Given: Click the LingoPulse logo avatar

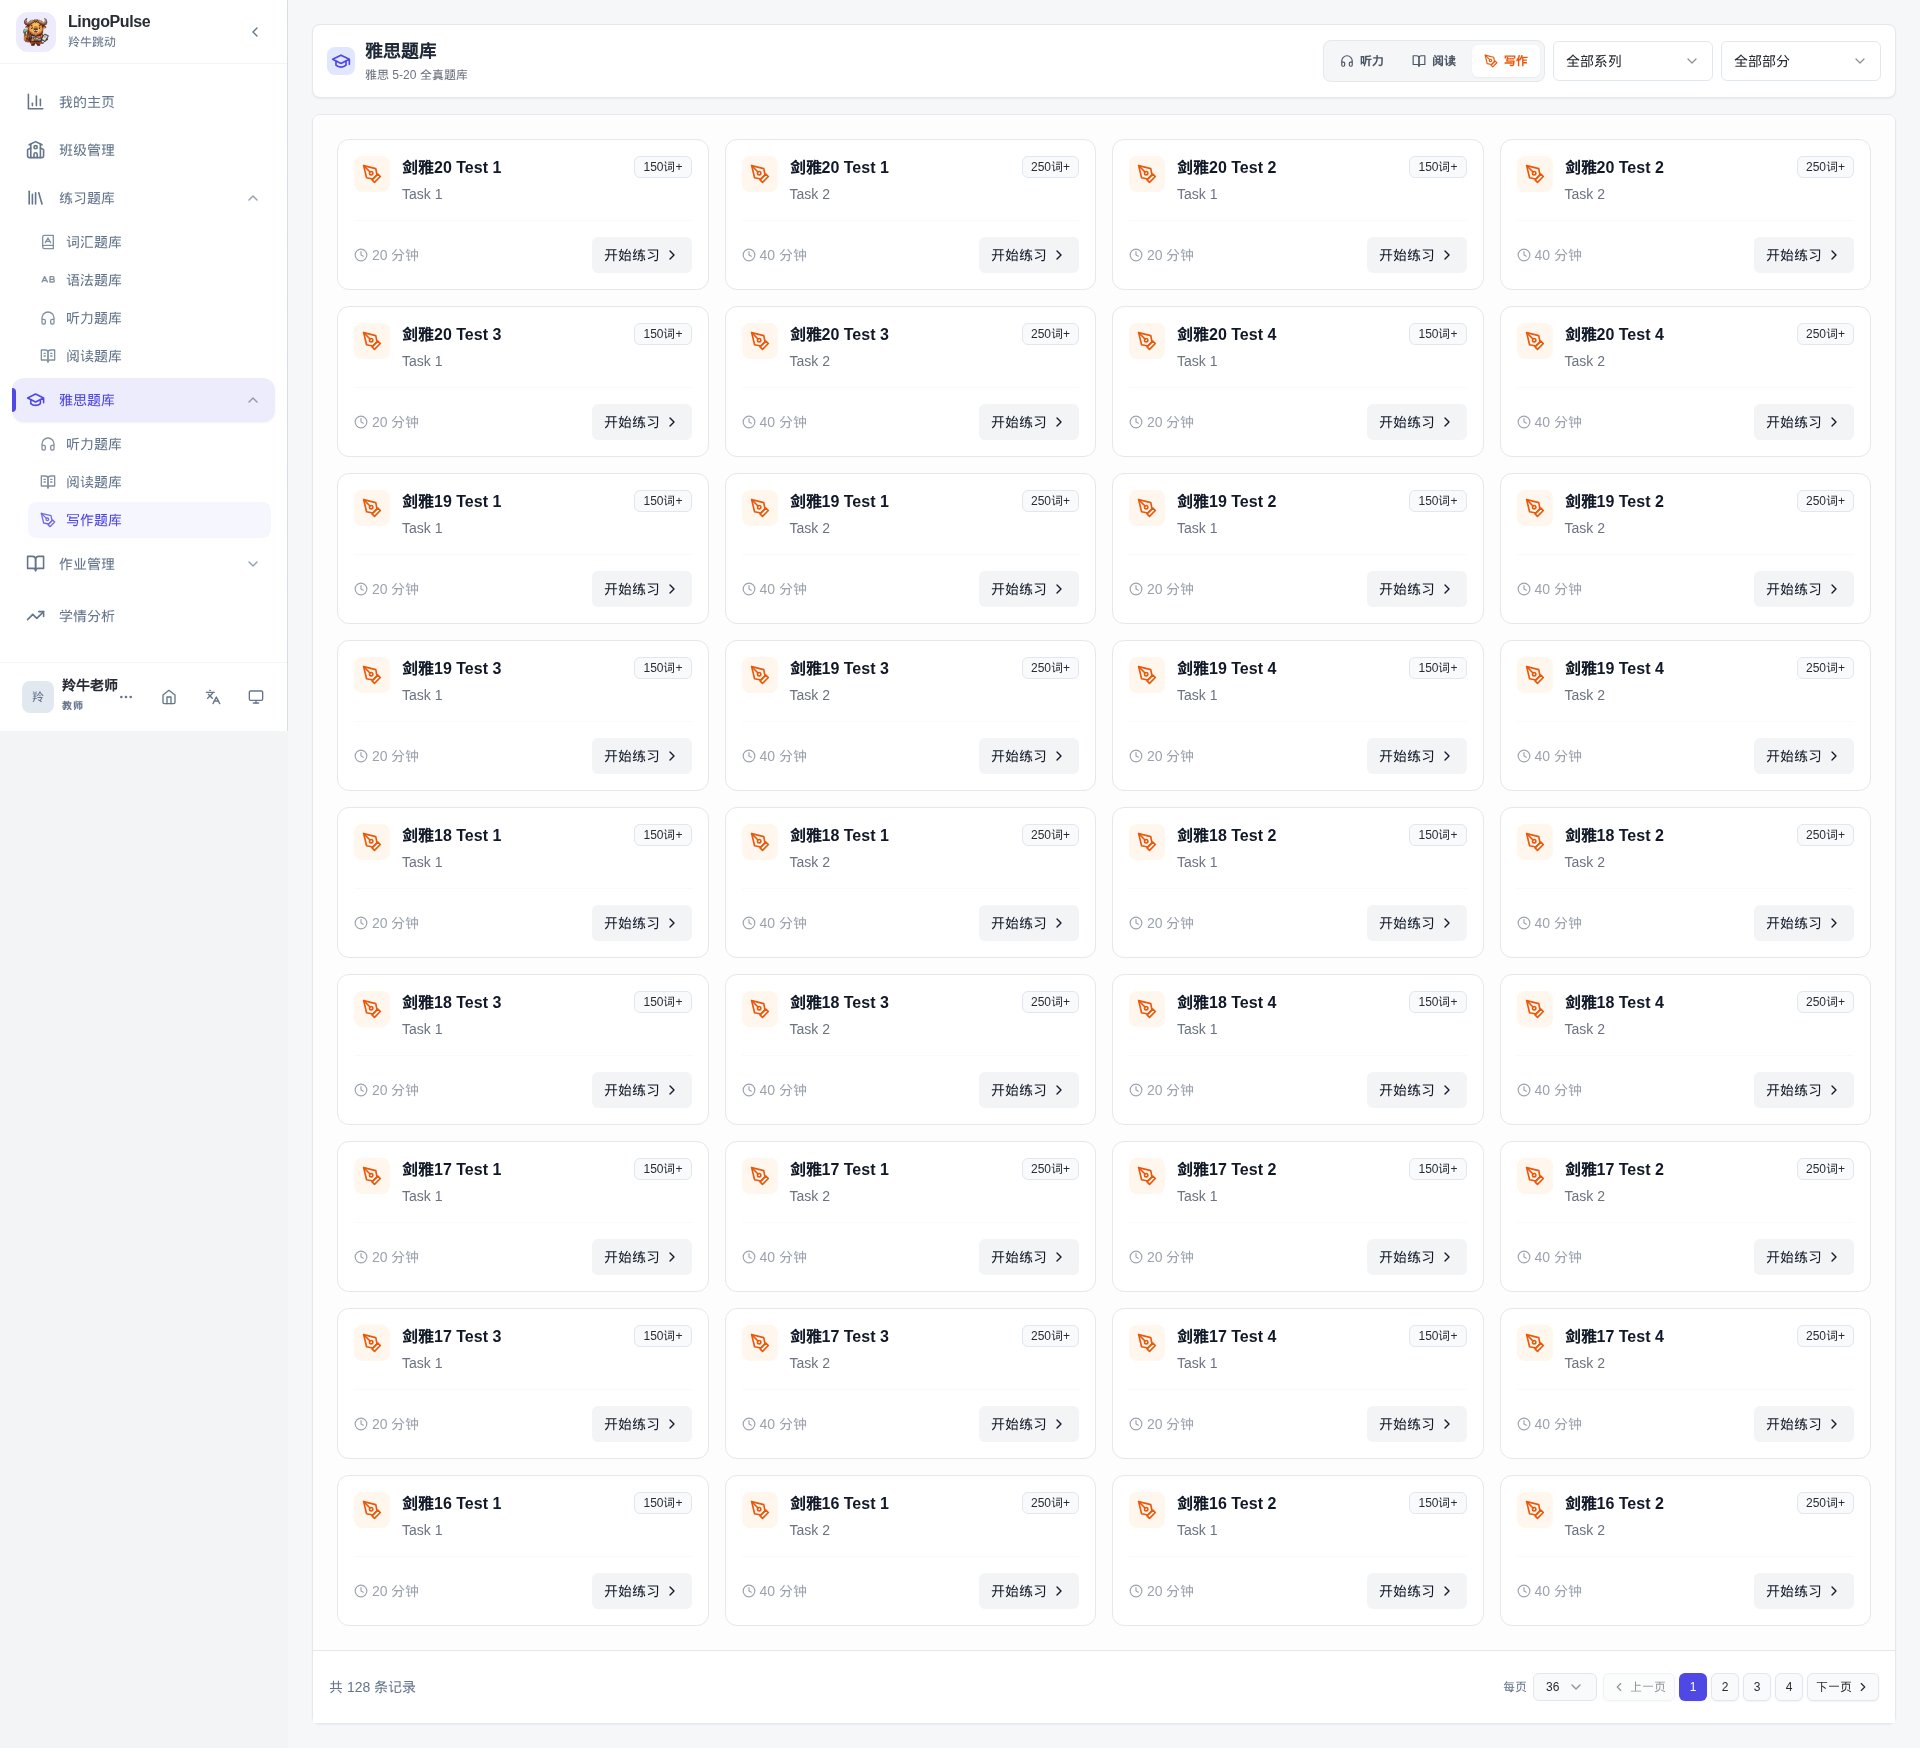Looking at the screenshot, I should (x=36, y=32).
